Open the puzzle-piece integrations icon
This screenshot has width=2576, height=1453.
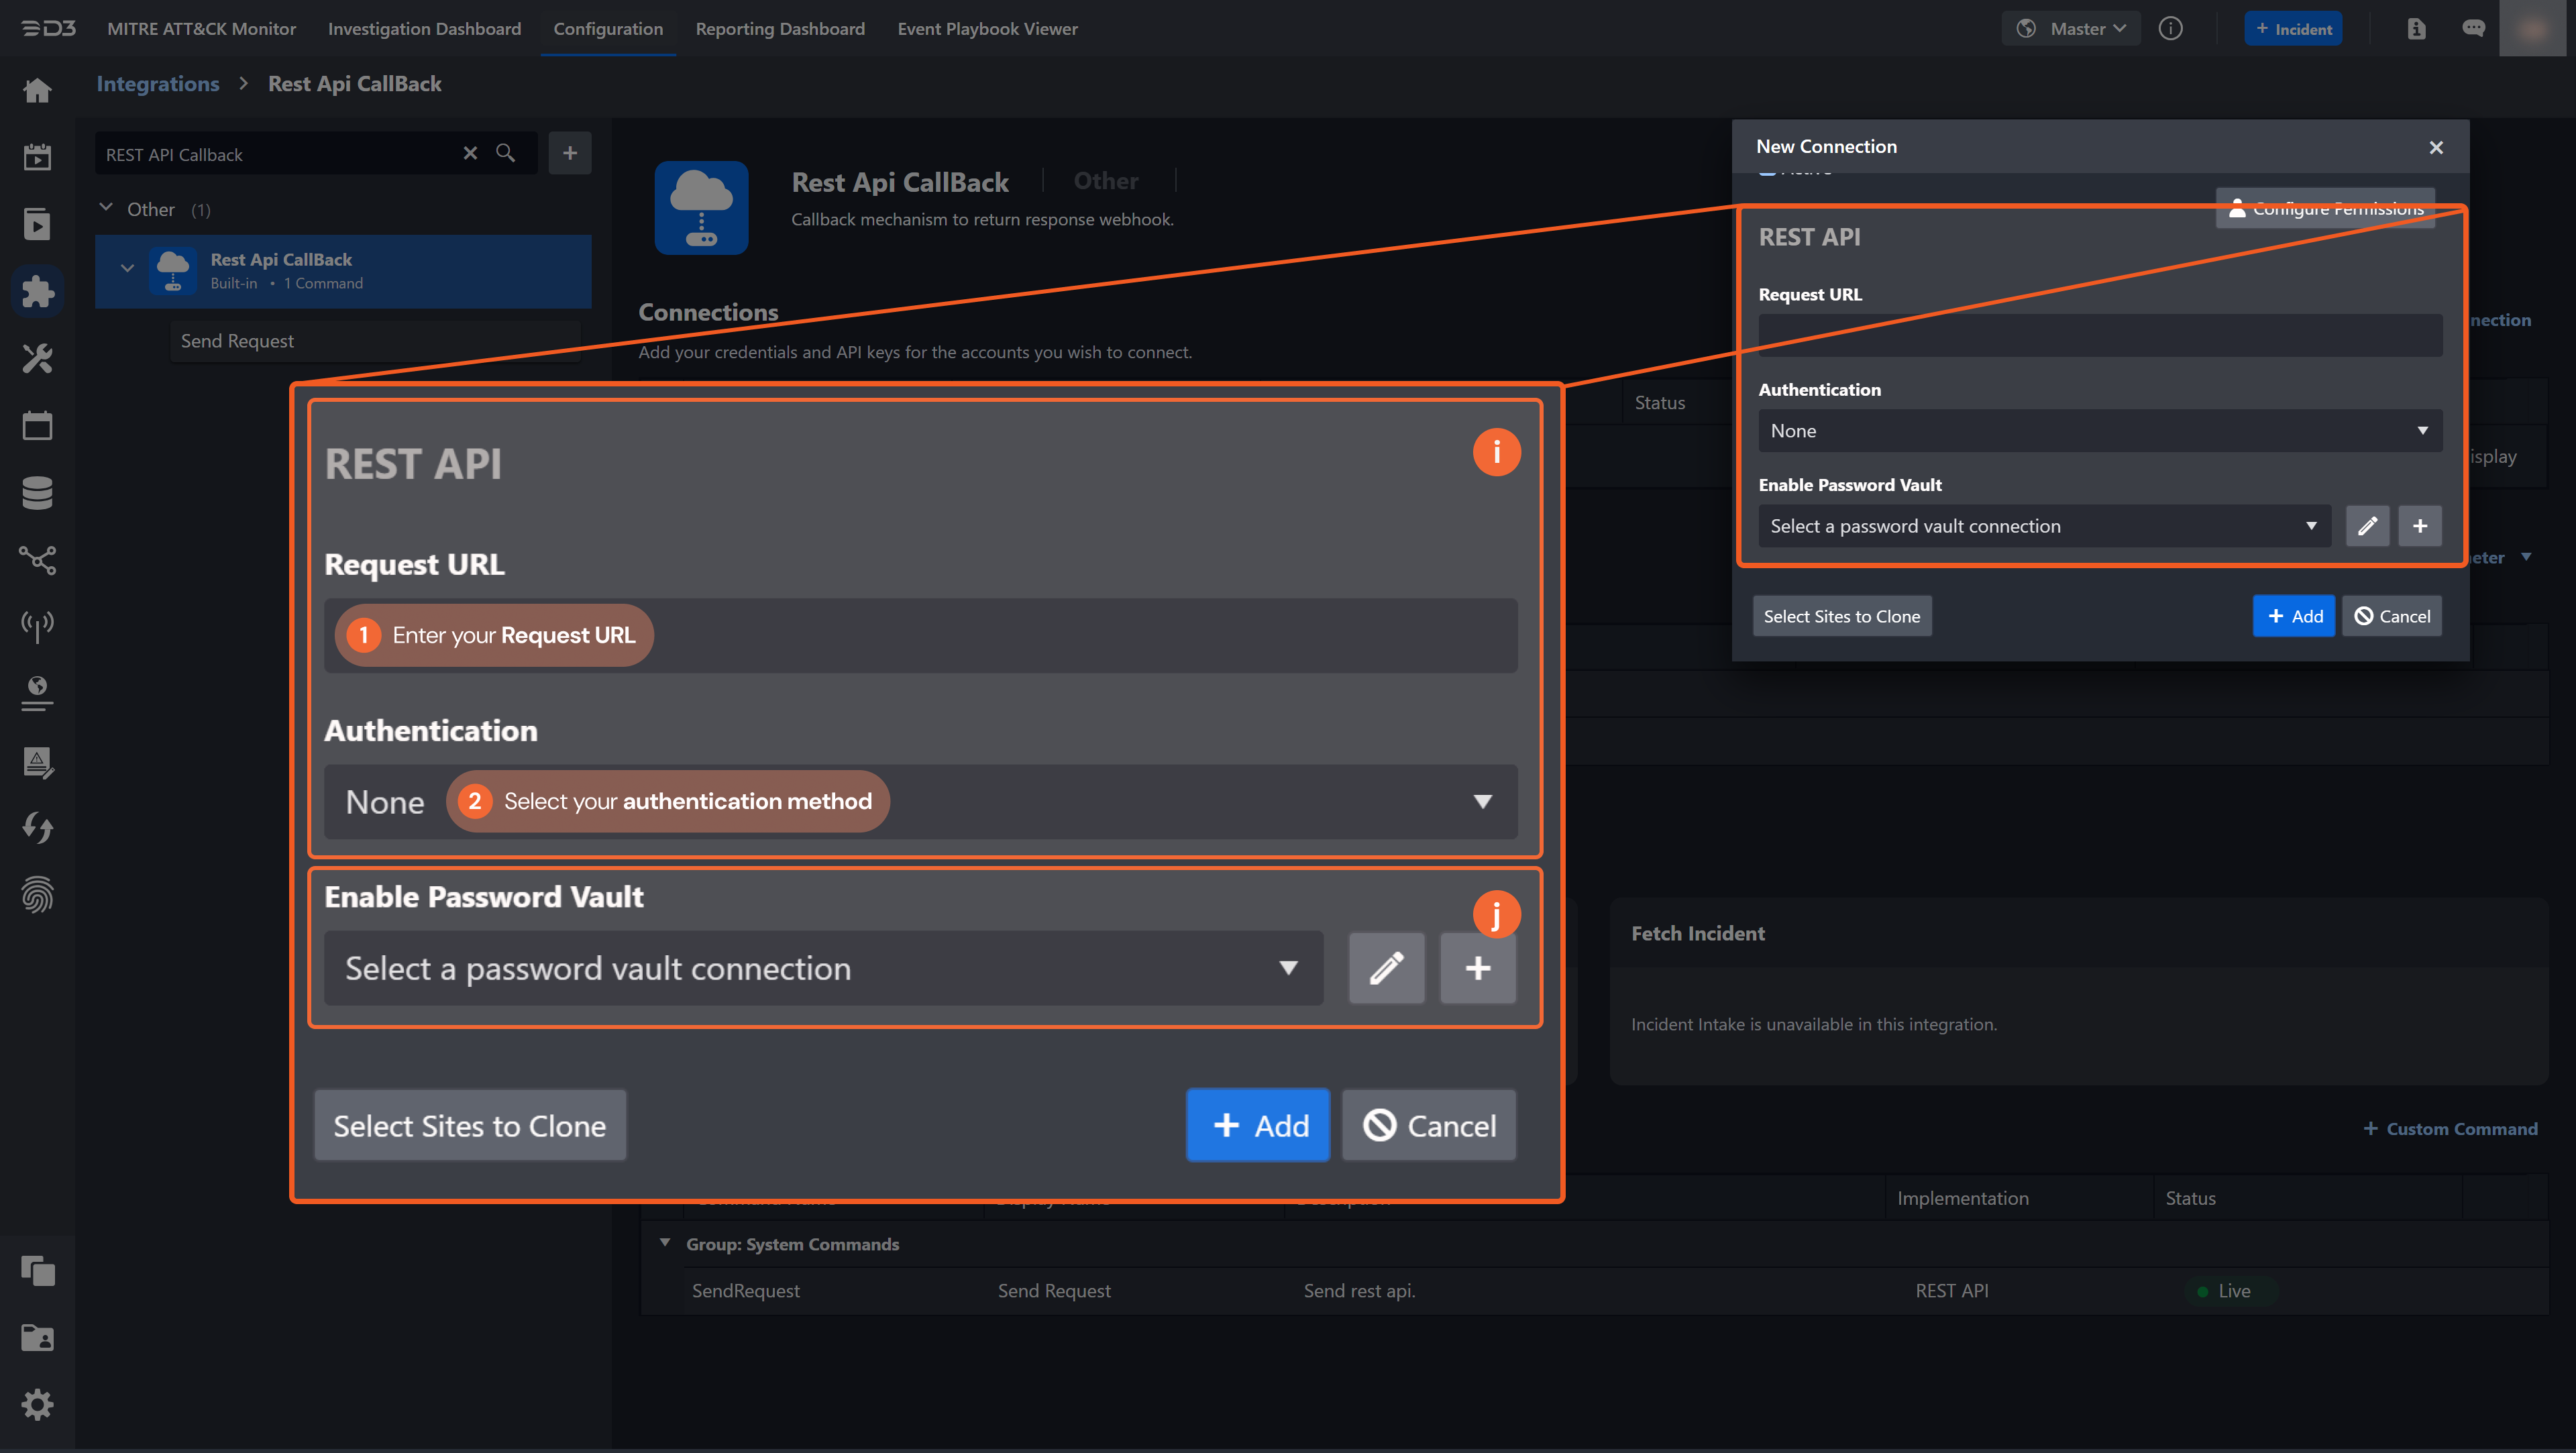pyautogui.click(x=37, y=291)
